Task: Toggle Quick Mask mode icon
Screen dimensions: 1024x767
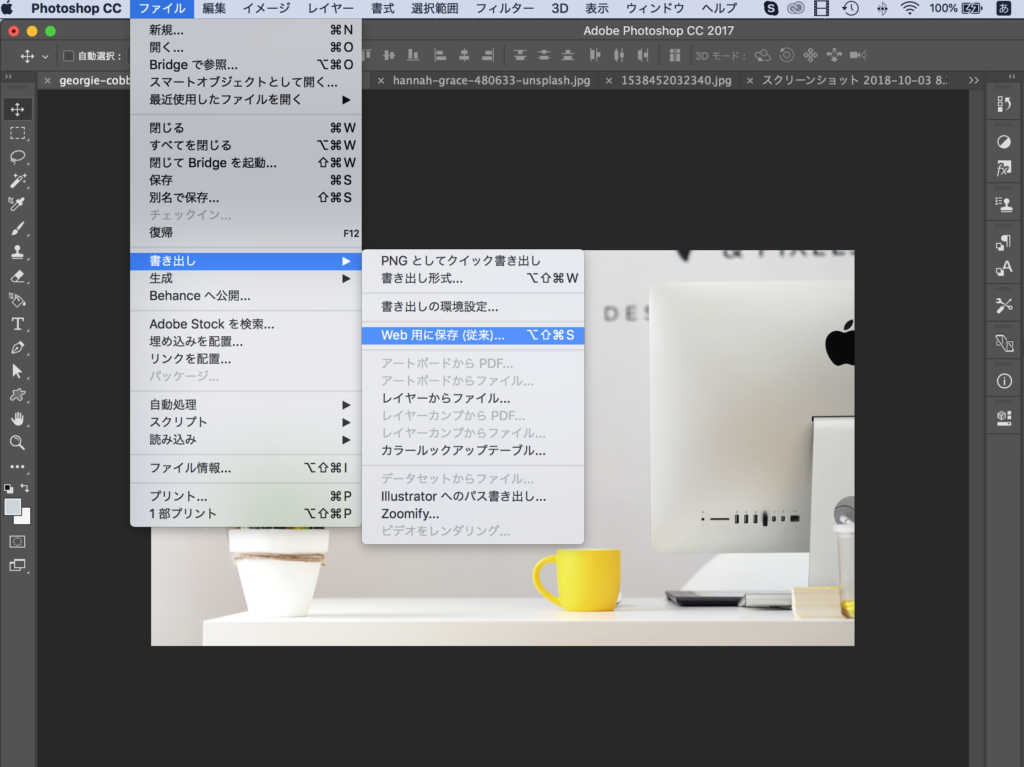Action: (18, 542)
